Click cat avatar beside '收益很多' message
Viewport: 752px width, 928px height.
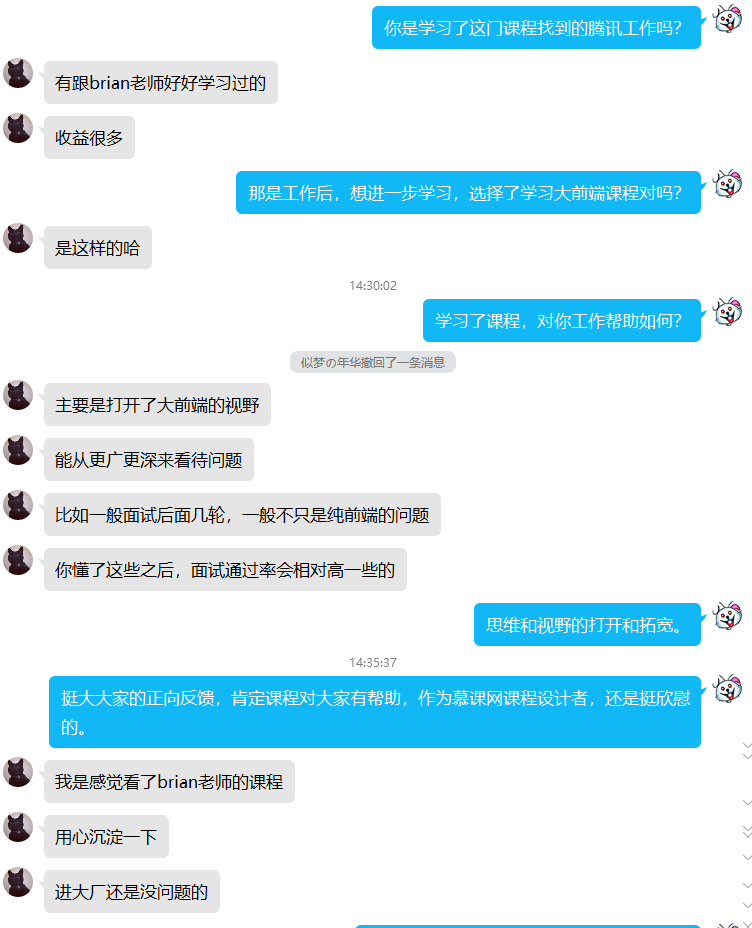[x=18, y=128]
